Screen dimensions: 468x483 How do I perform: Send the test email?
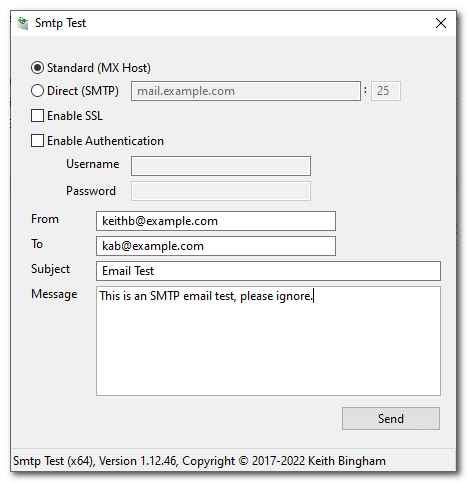pos(391,418)
